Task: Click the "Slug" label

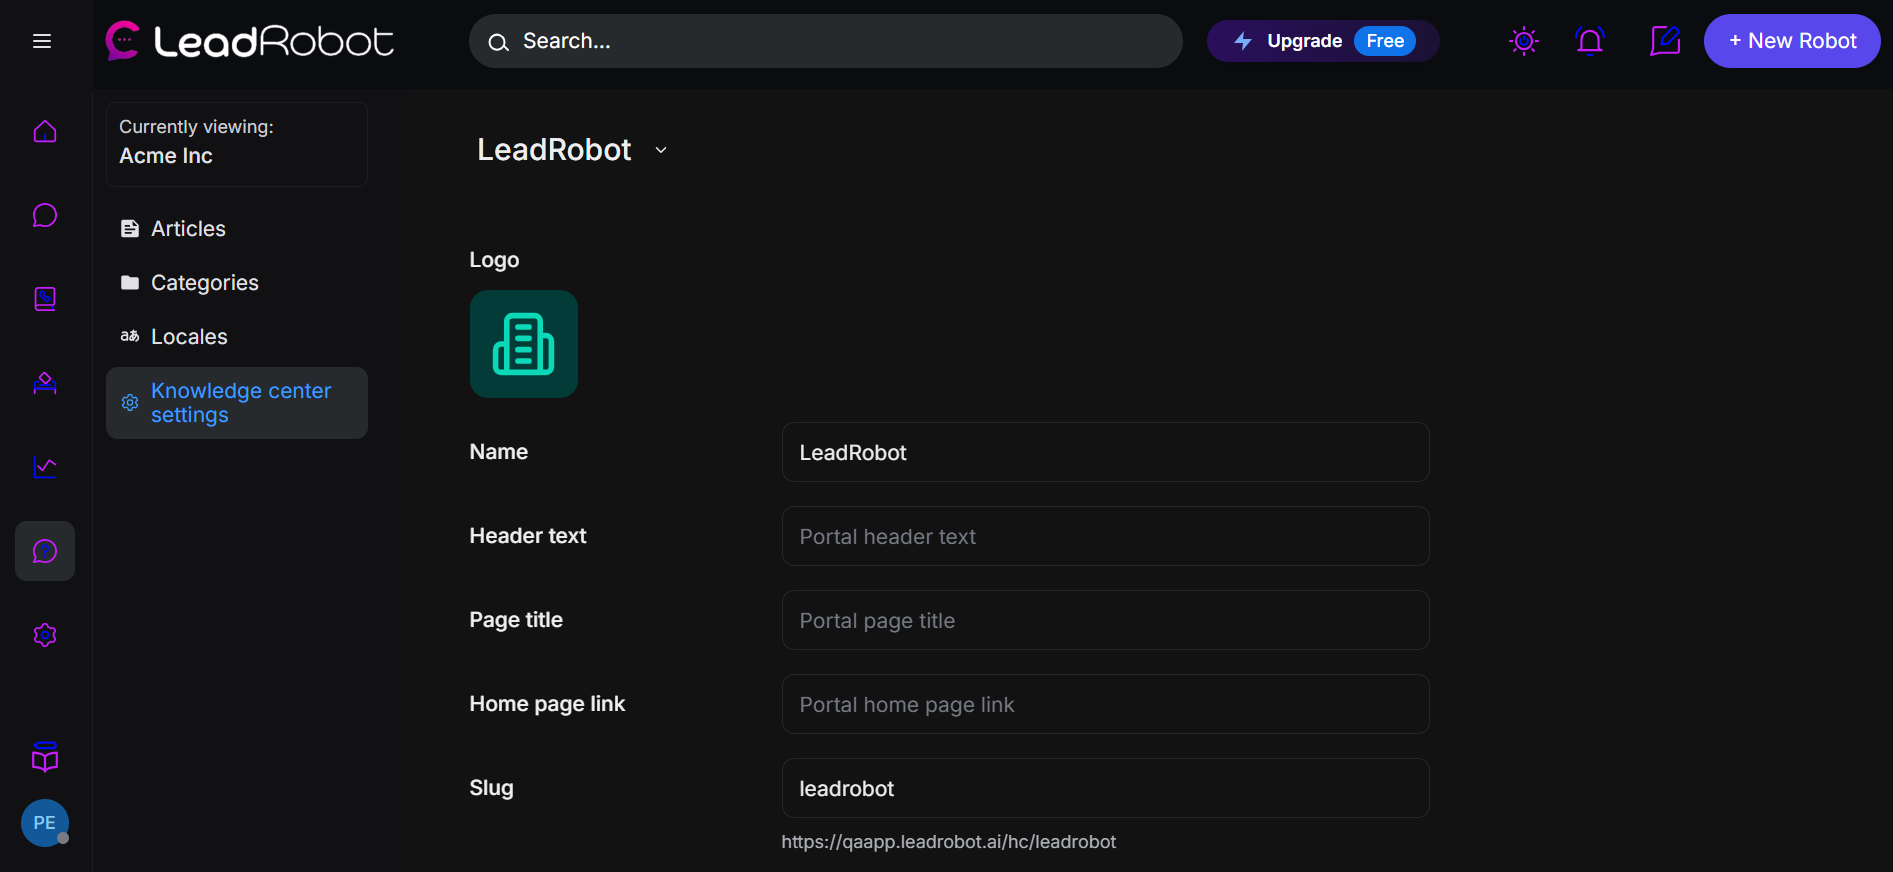Action: coord(491,788)
